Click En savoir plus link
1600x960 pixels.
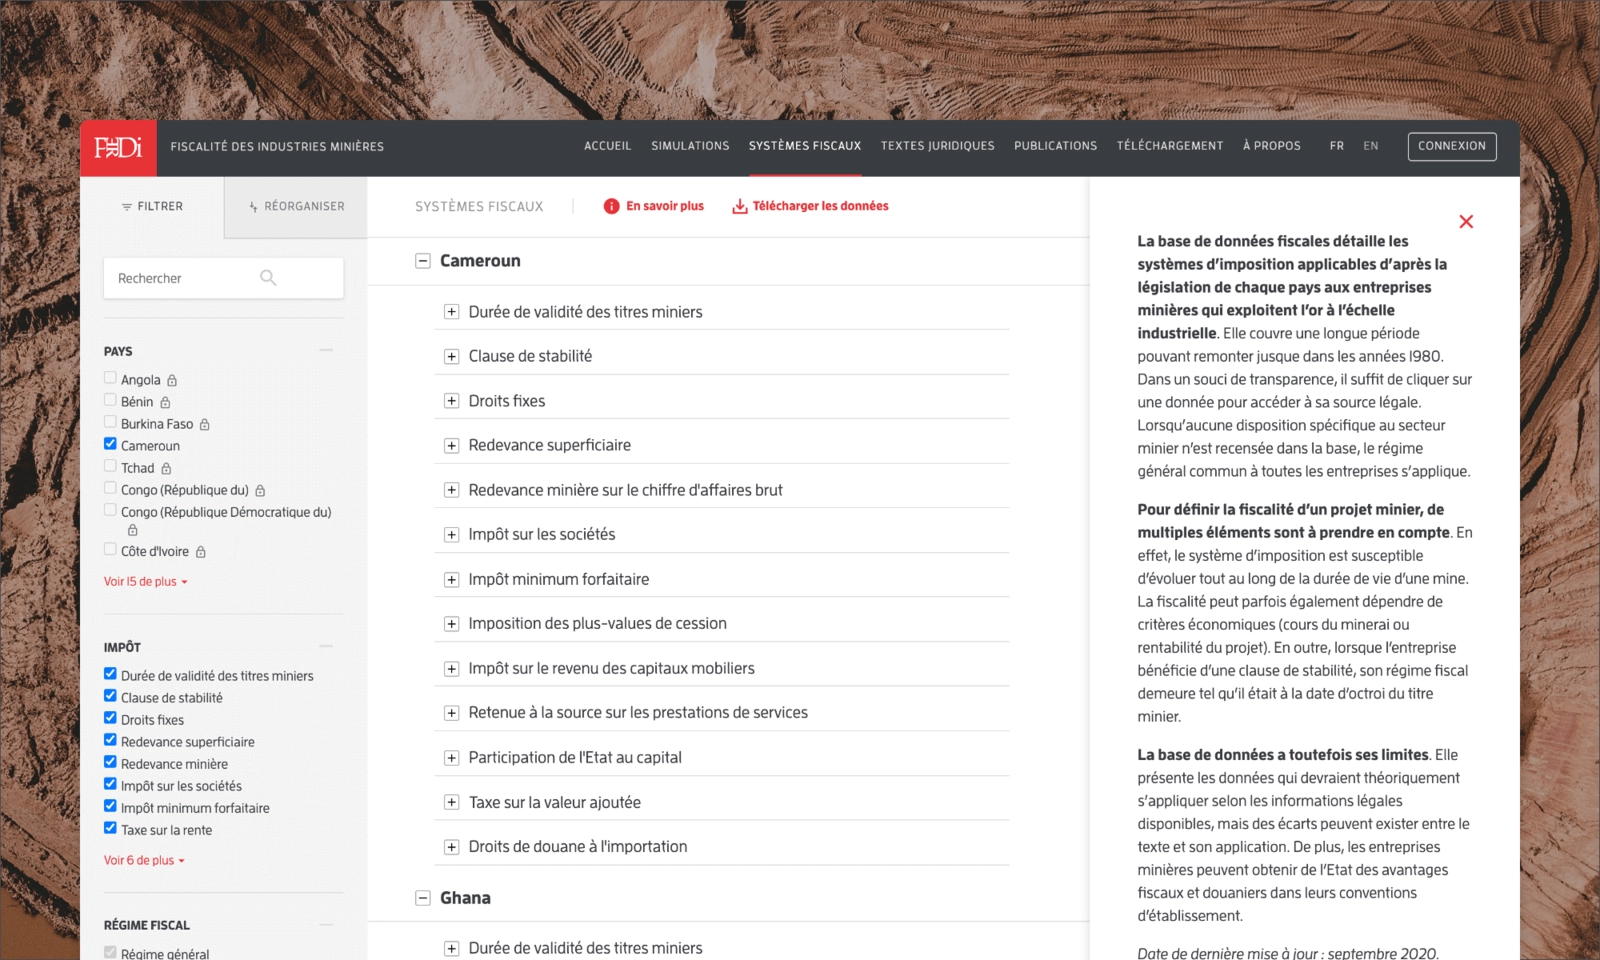[665, 206]
